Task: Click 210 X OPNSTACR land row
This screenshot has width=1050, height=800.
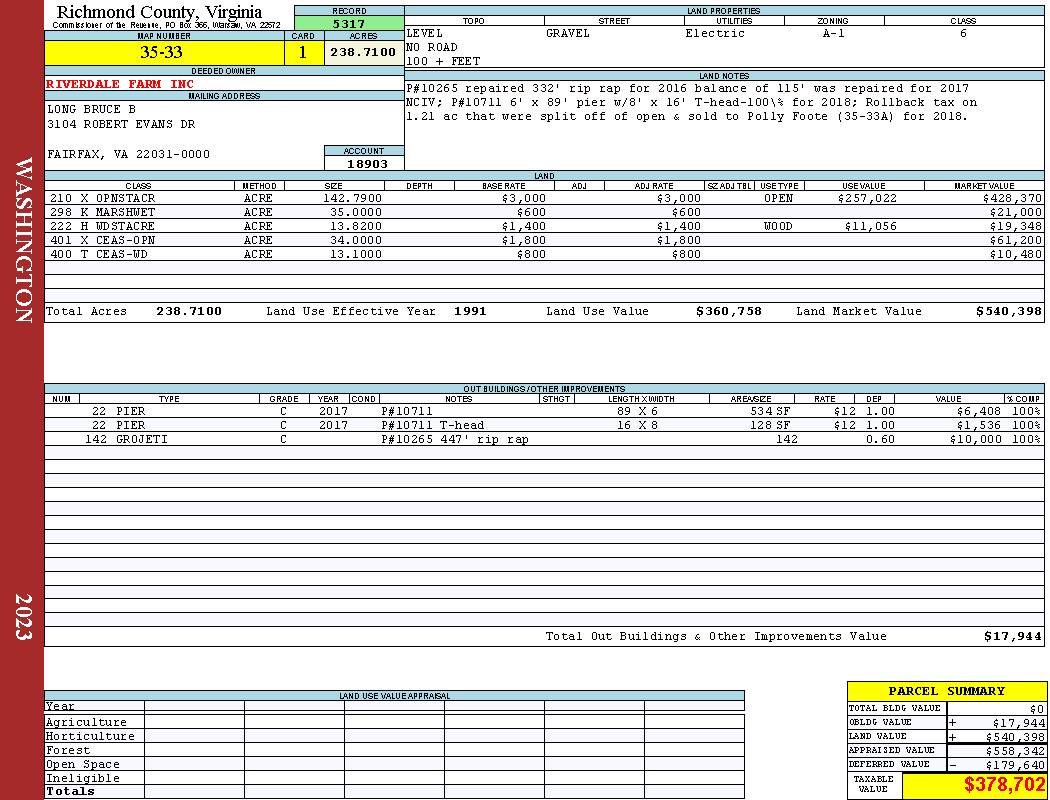Action: point(544,198)
